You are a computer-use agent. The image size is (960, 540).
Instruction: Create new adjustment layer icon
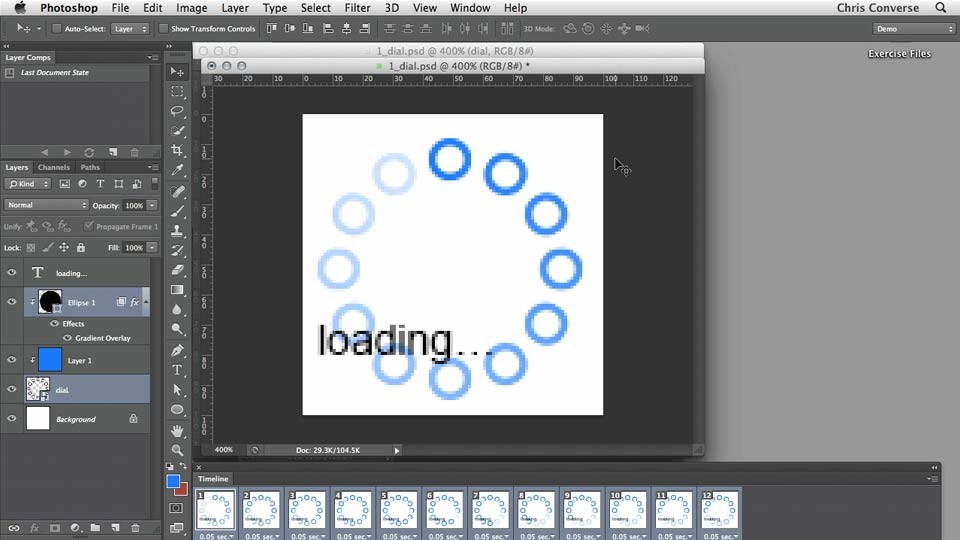pos(75,528)
